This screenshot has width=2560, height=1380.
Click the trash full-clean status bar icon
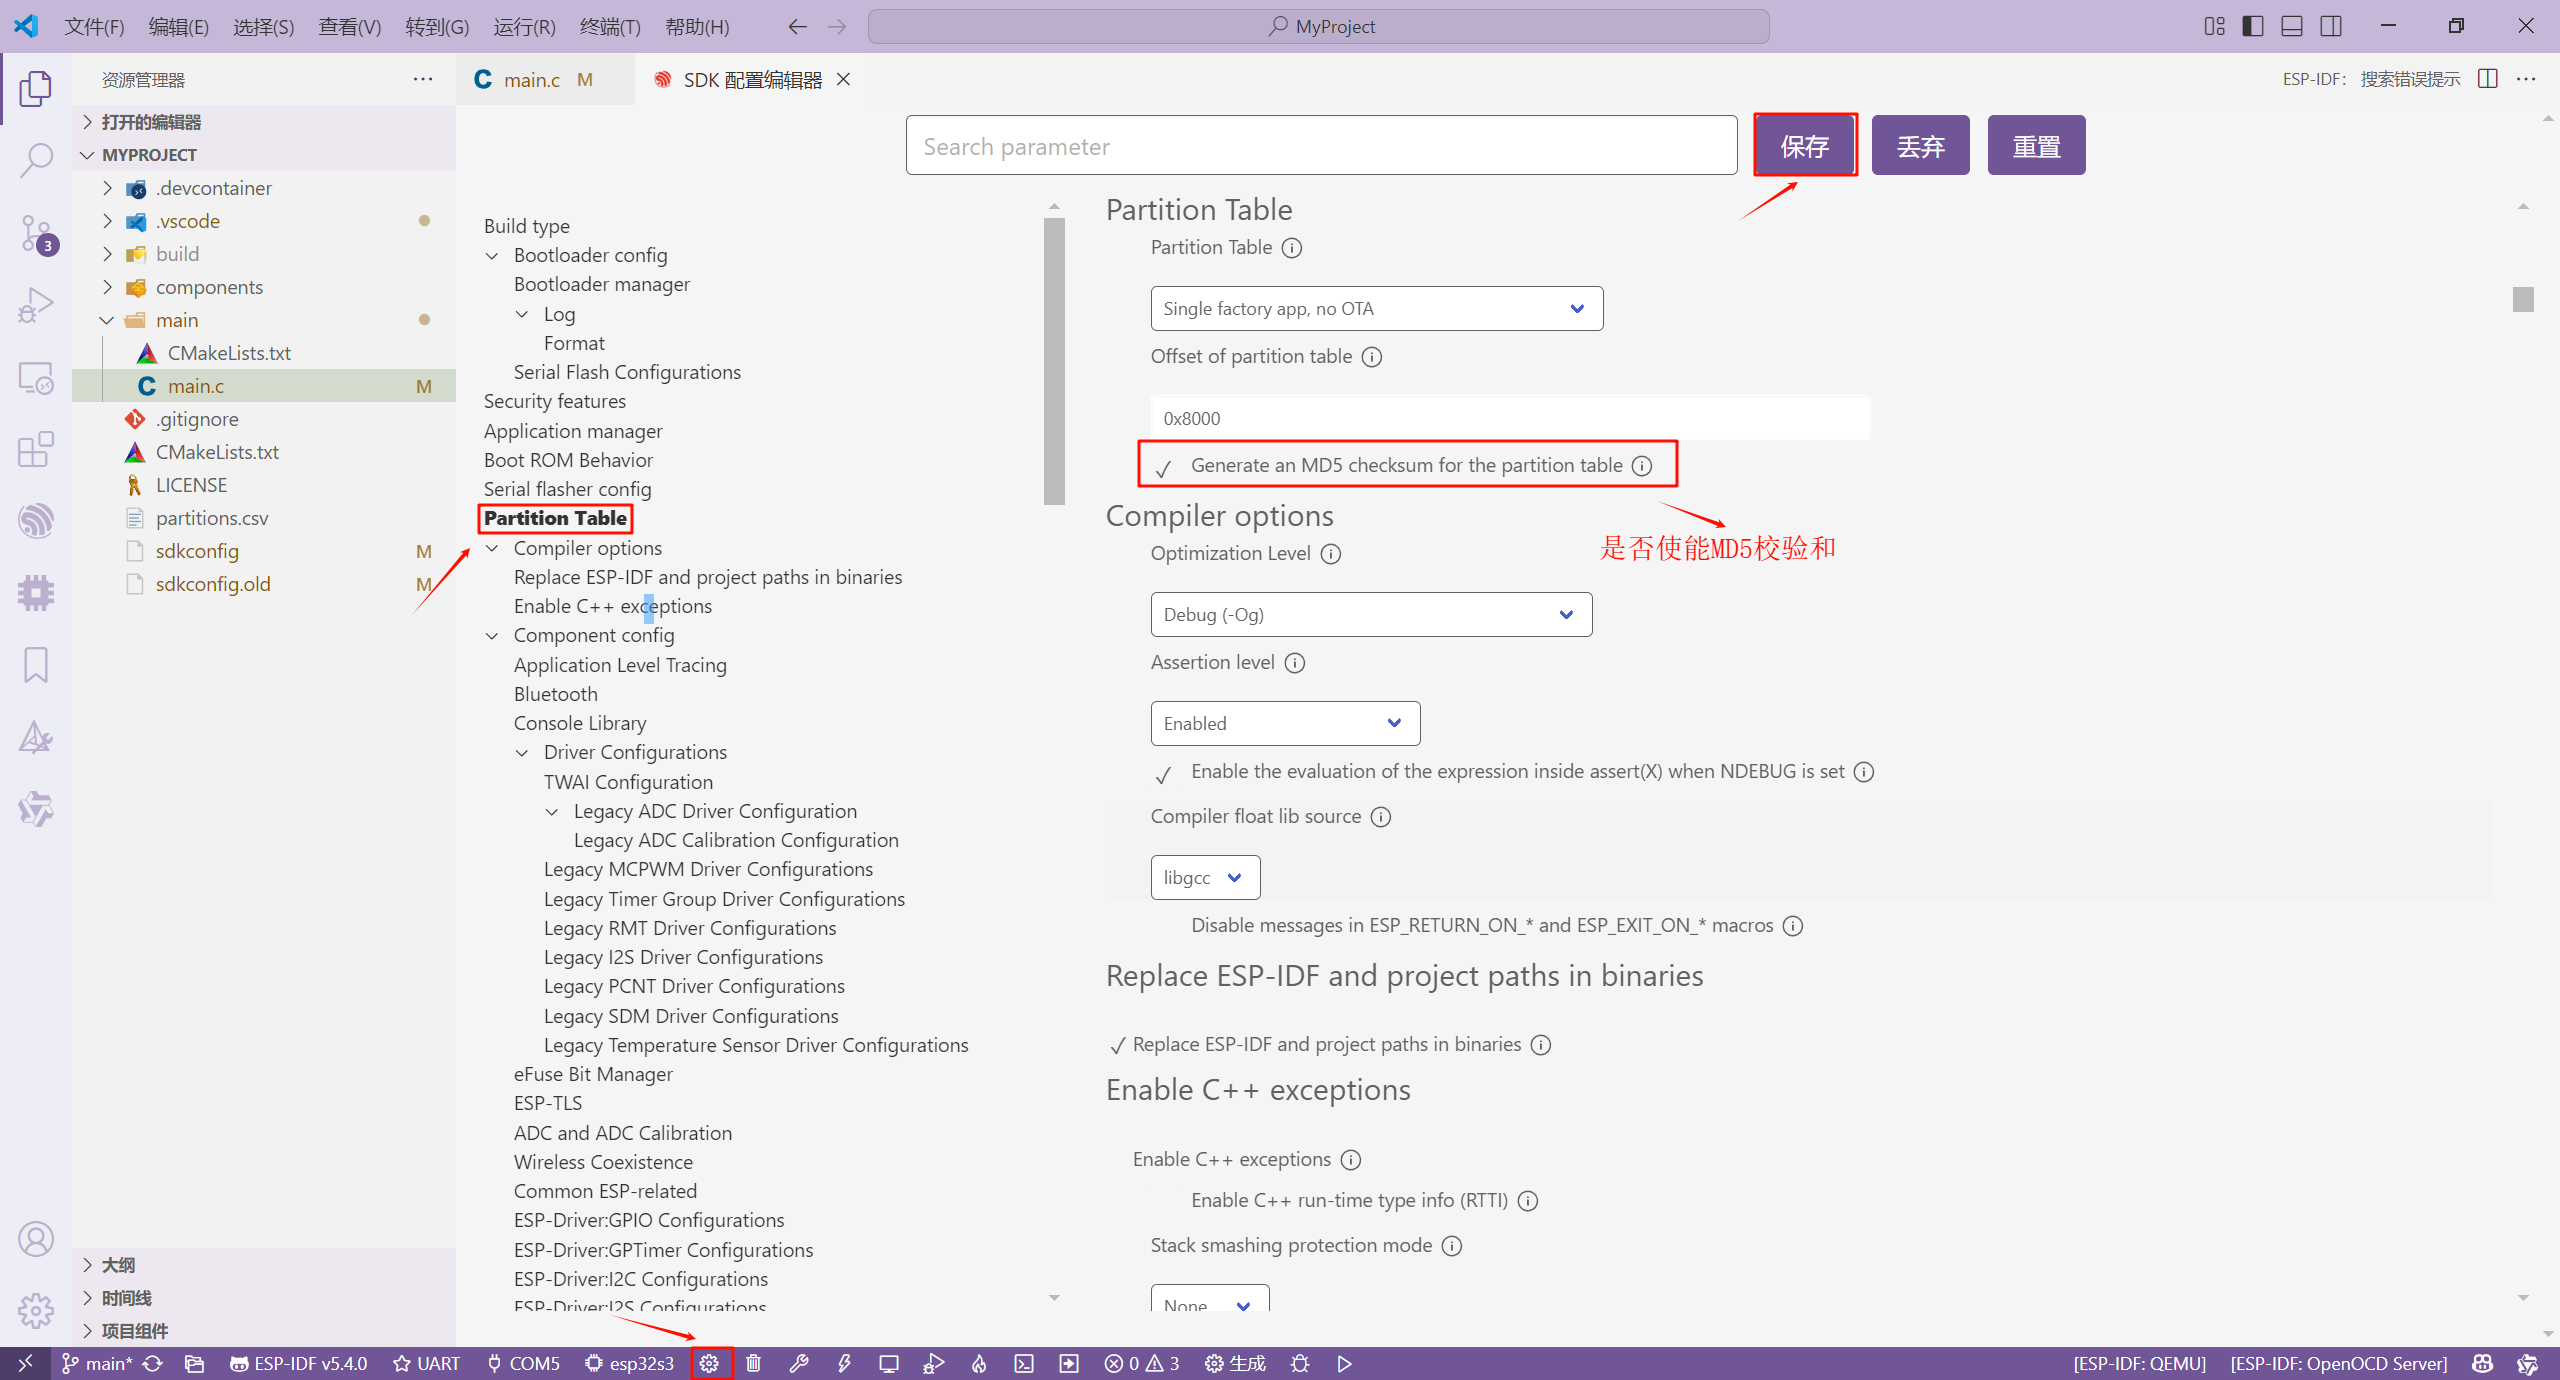tap(754, 1363)
